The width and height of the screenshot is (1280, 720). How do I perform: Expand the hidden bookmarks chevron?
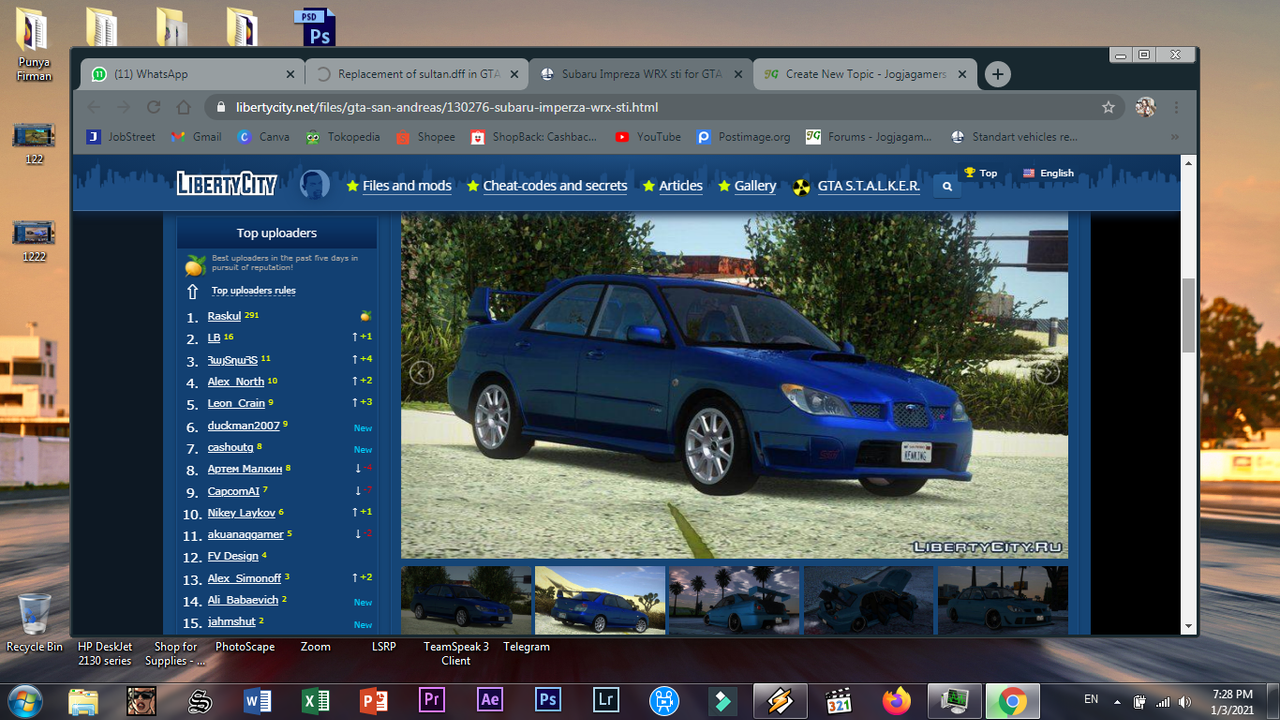click(x=1175, y=137)
